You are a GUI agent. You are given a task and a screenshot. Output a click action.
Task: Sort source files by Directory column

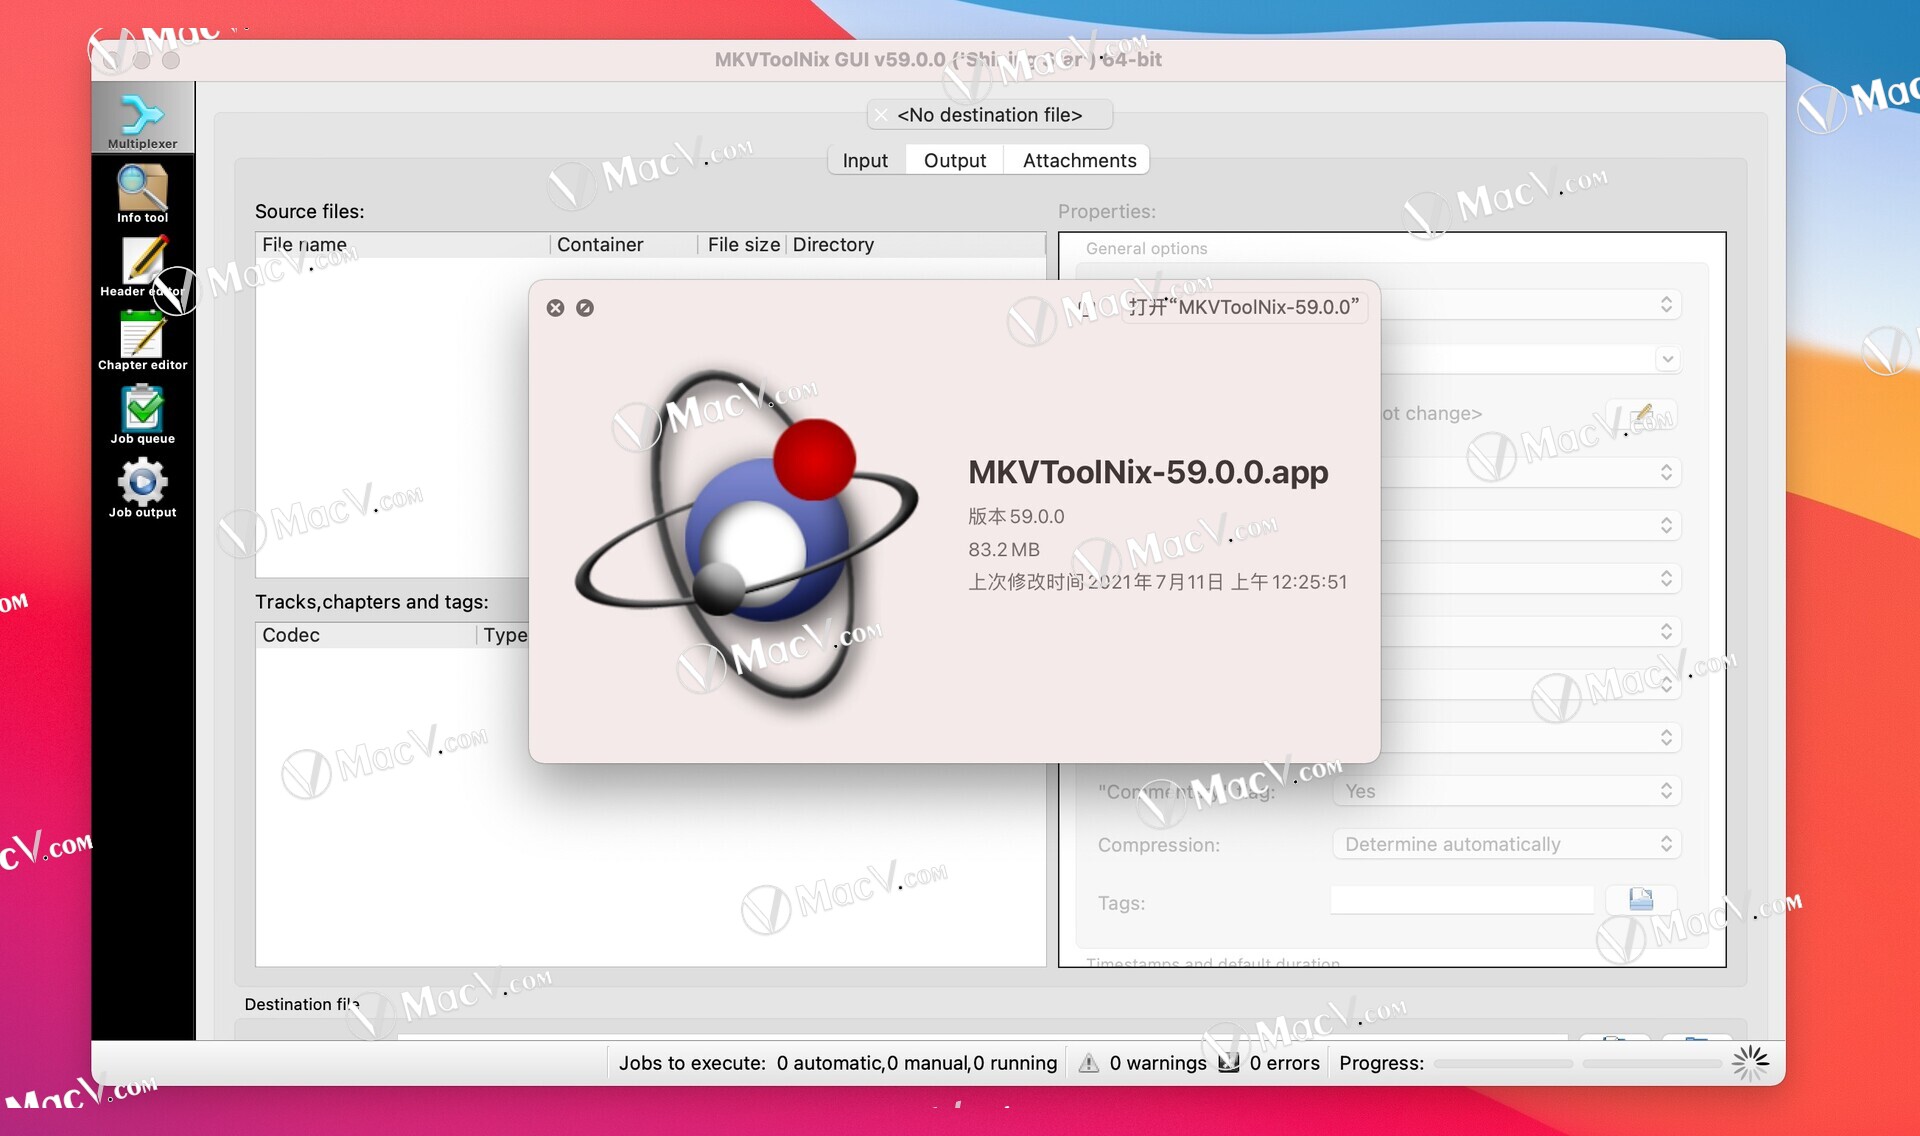pyautogui.click(x=916, y=245)
